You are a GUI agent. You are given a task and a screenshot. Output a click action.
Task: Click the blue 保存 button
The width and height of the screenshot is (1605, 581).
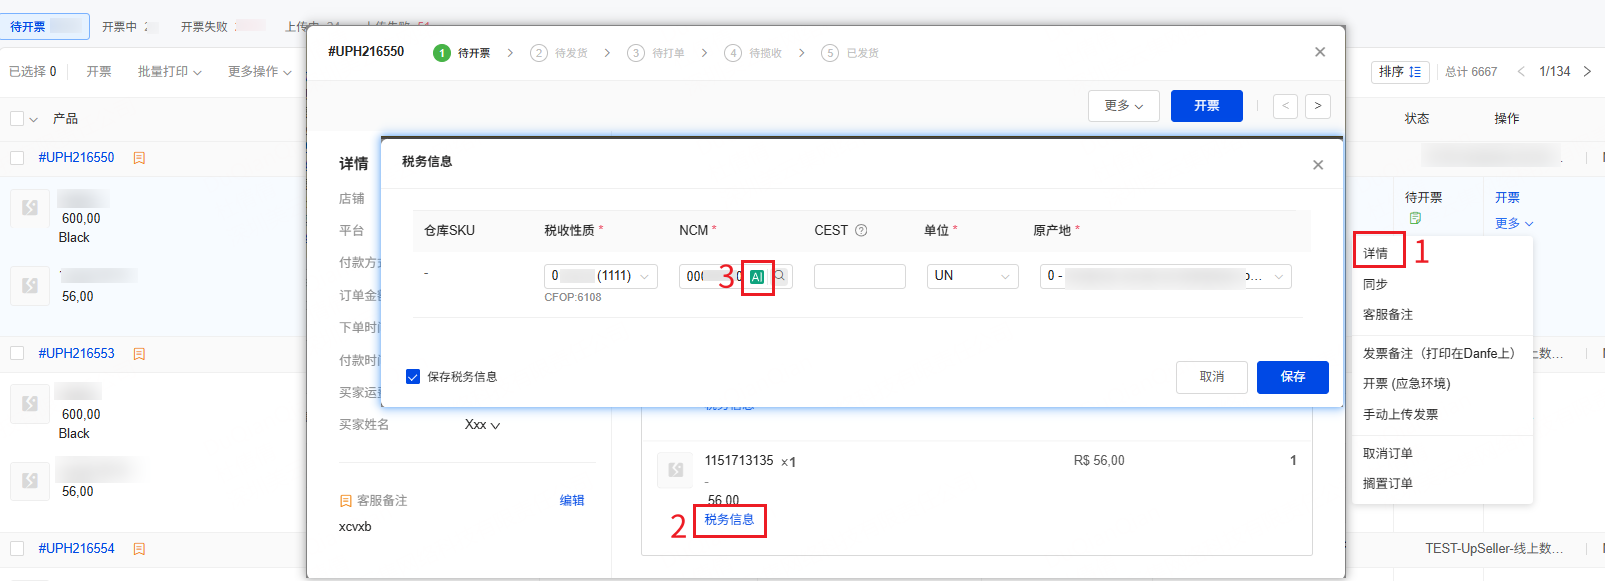[1292, 377]
